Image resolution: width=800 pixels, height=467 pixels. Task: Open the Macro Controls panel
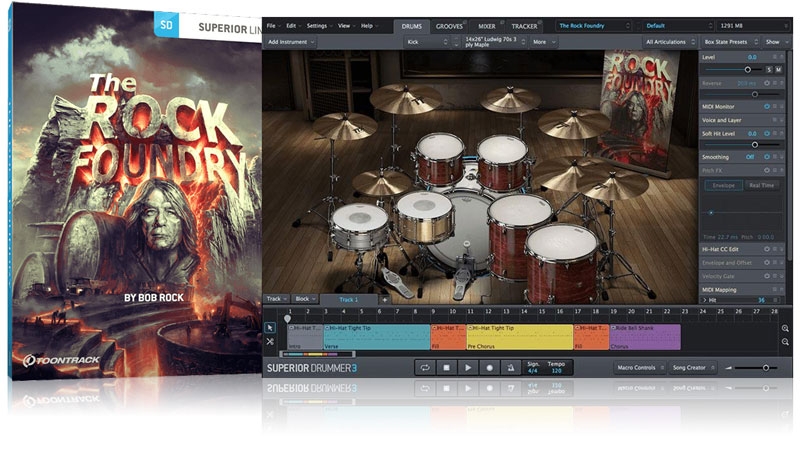click(x=639, y=367)
